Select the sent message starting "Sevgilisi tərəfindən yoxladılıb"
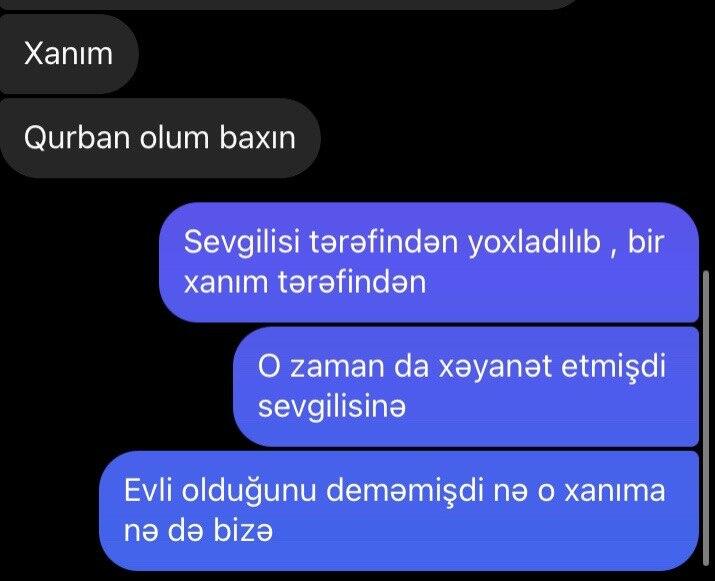Viewport: 715px width, 581px height. 429,262
